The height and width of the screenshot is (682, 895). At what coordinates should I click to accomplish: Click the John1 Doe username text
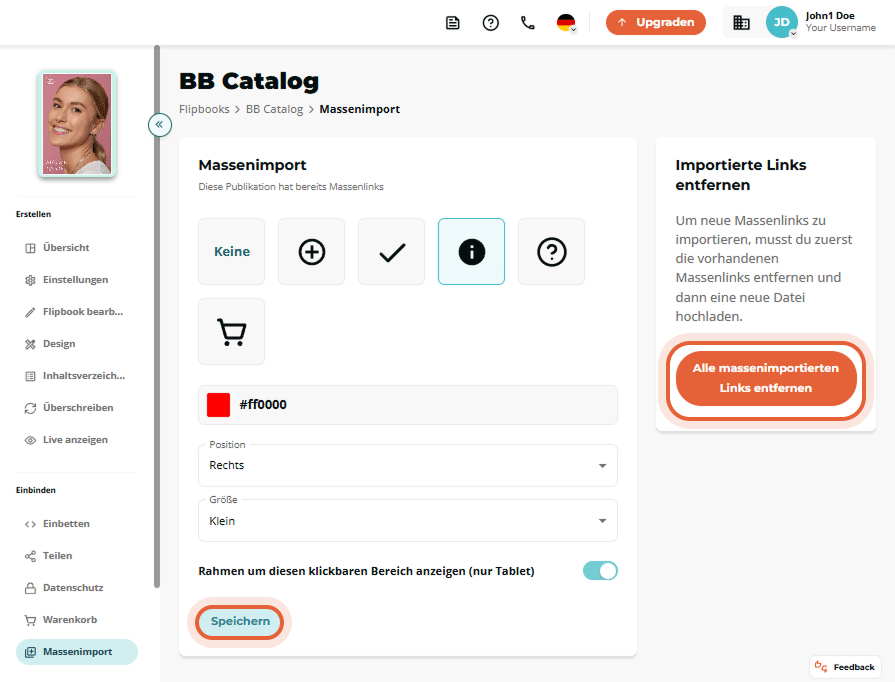[830, 16]
